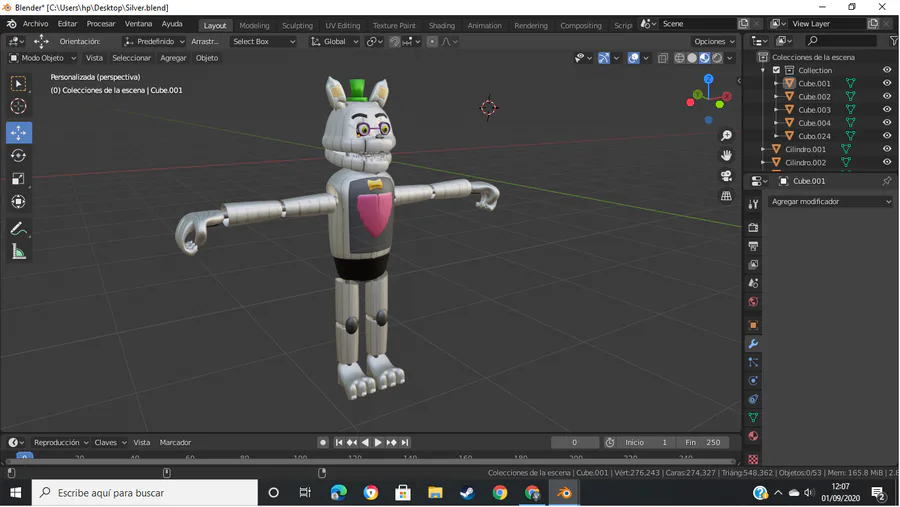This screenshot has width=900, height=507.
Task: Click the Inicio start frame field
Action: coord(646,442)
